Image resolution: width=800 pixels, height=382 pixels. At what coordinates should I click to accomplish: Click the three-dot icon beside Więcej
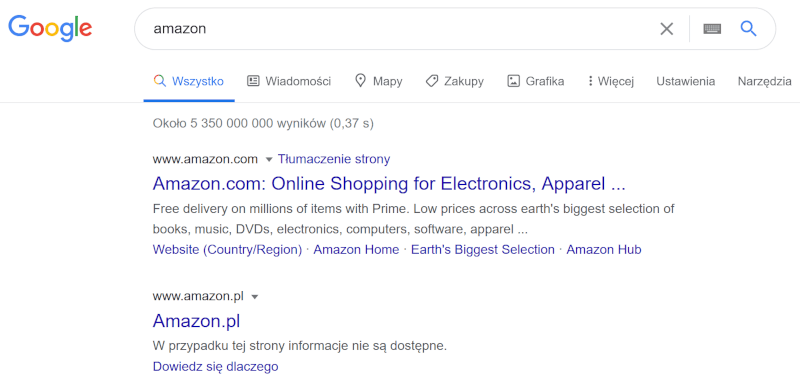click(x=590, y=81)
